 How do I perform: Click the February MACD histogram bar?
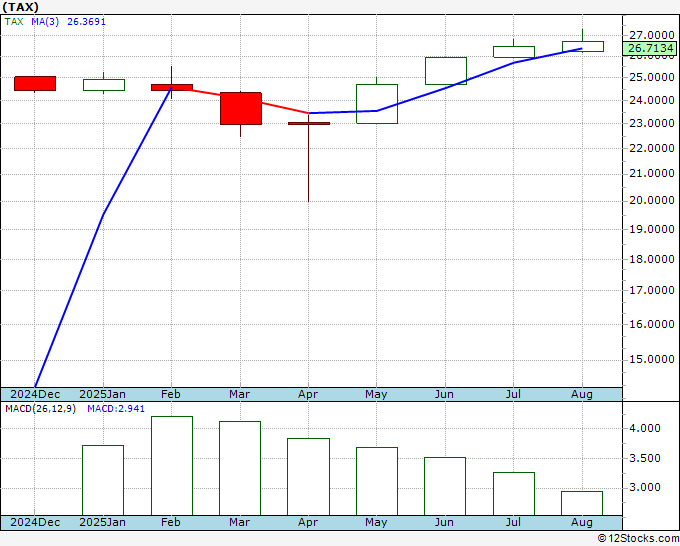pyautogui.click(x=172, y=466)
